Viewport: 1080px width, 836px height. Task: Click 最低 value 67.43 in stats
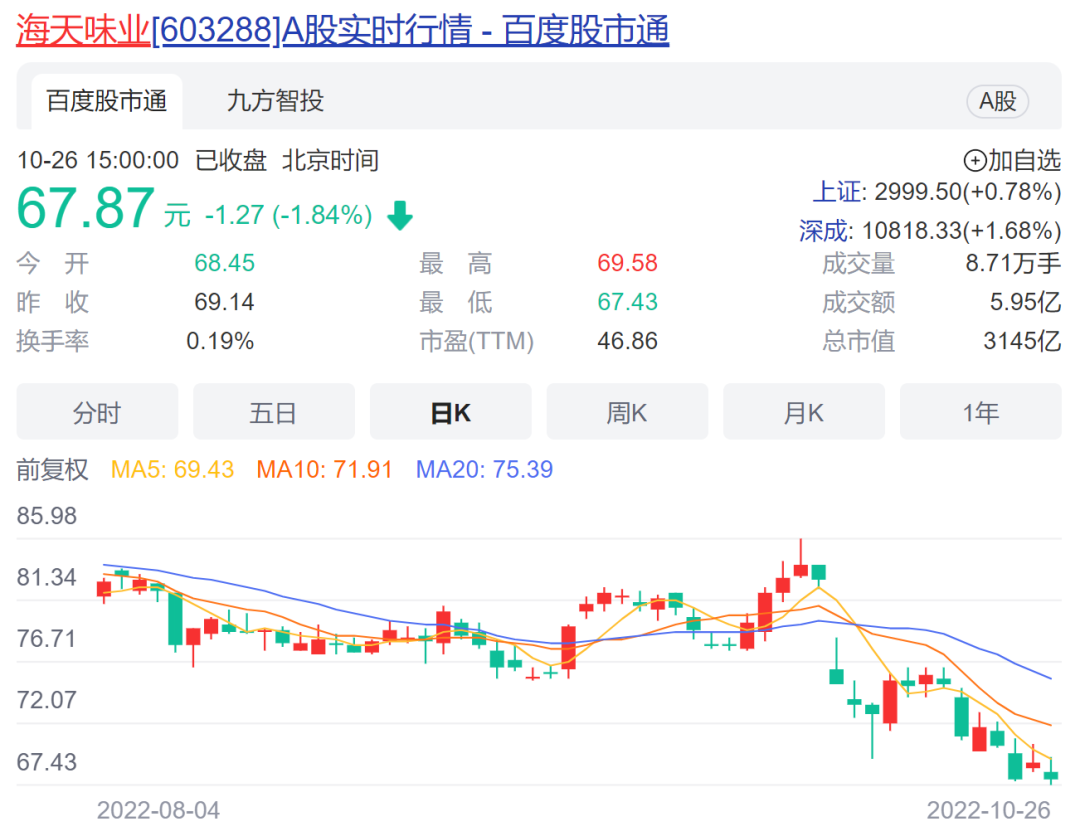627,302
